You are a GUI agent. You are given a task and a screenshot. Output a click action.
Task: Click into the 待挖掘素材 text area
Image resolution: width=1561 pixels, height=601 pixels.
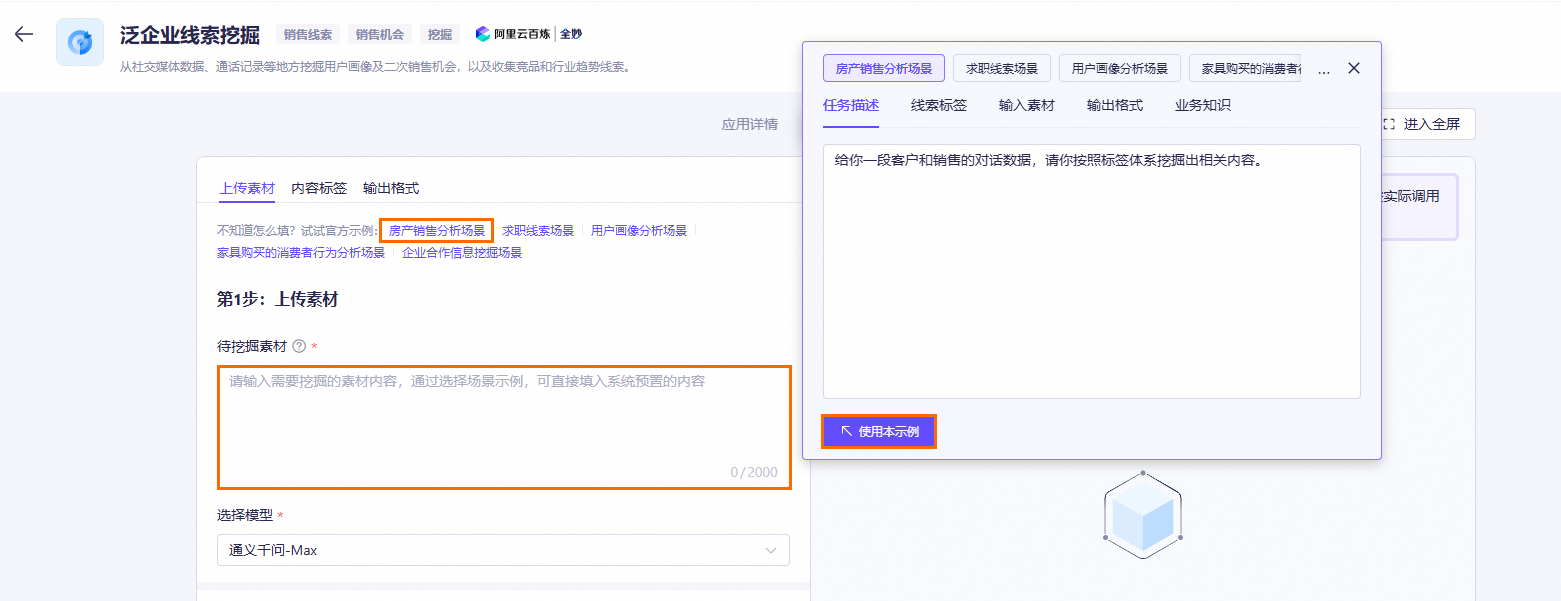pyautogui.click(x=505, y=427)
